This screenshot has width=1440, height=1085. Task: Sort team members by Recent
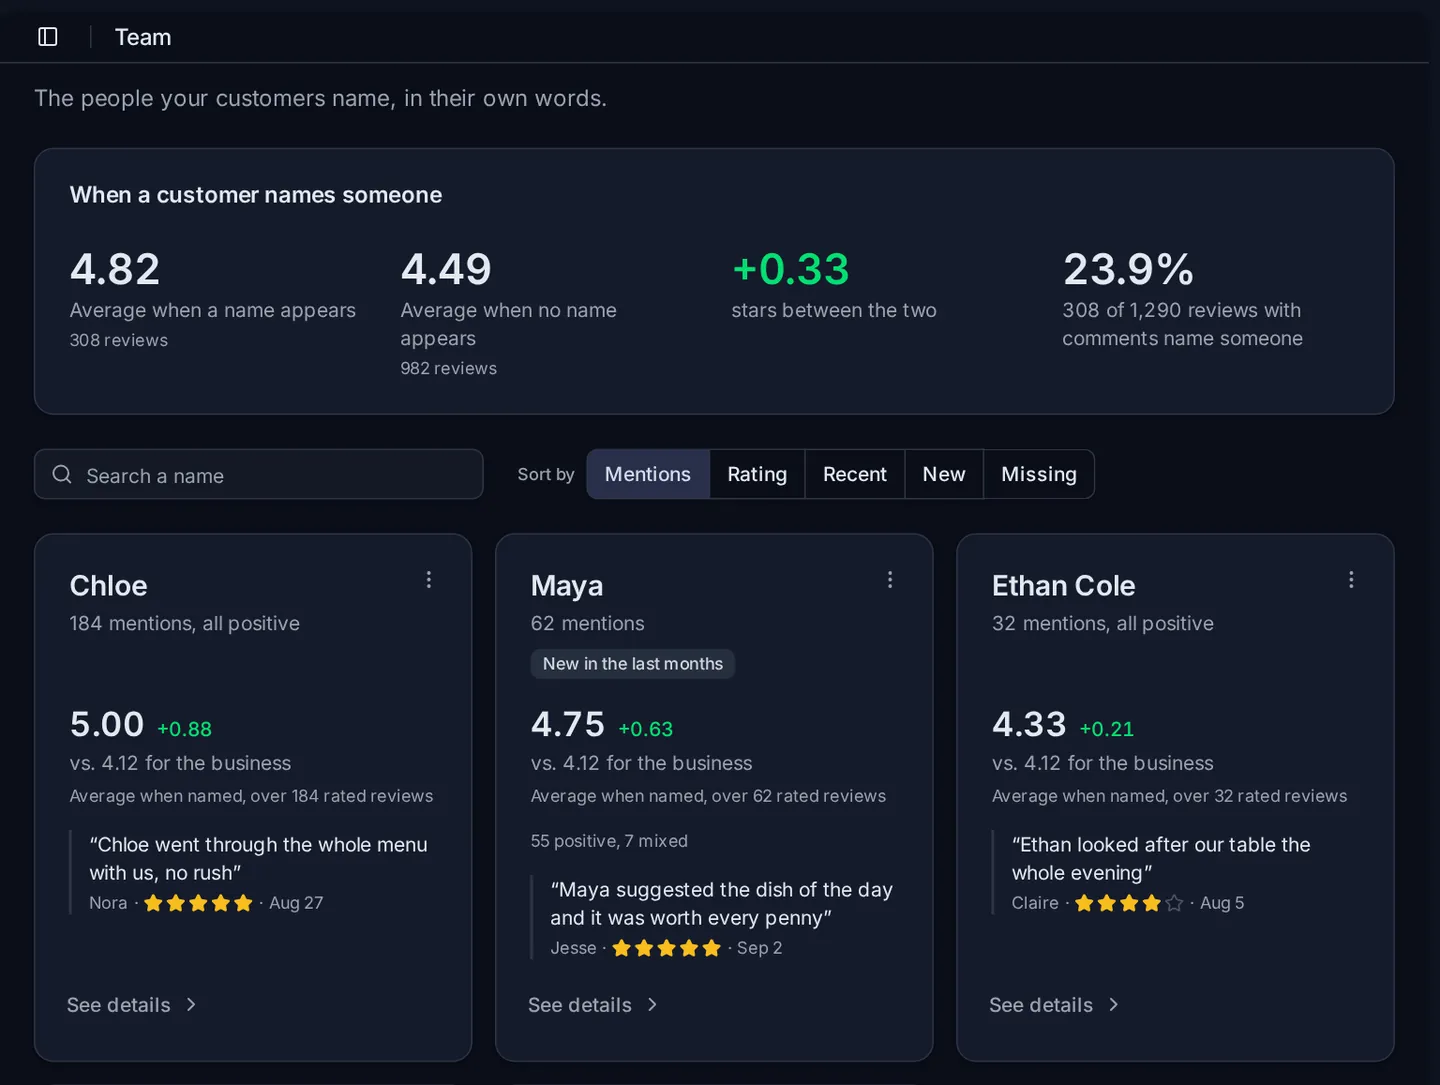point(855,474)
